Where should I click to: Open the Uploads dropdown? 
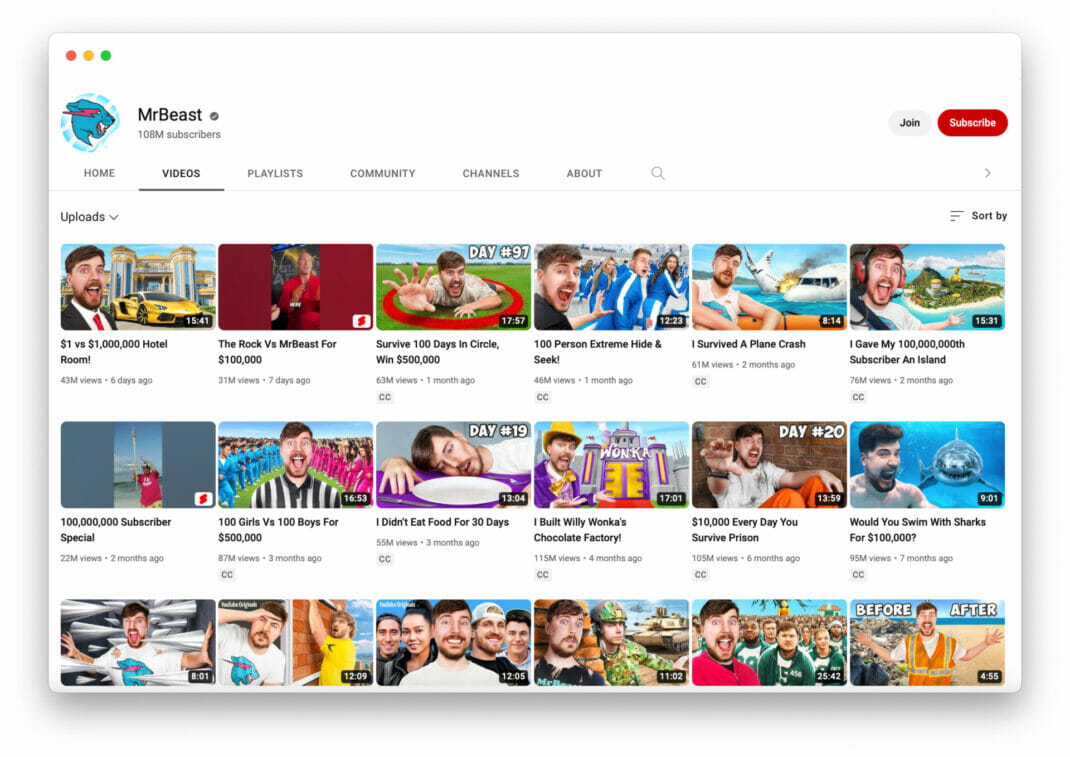89,216
